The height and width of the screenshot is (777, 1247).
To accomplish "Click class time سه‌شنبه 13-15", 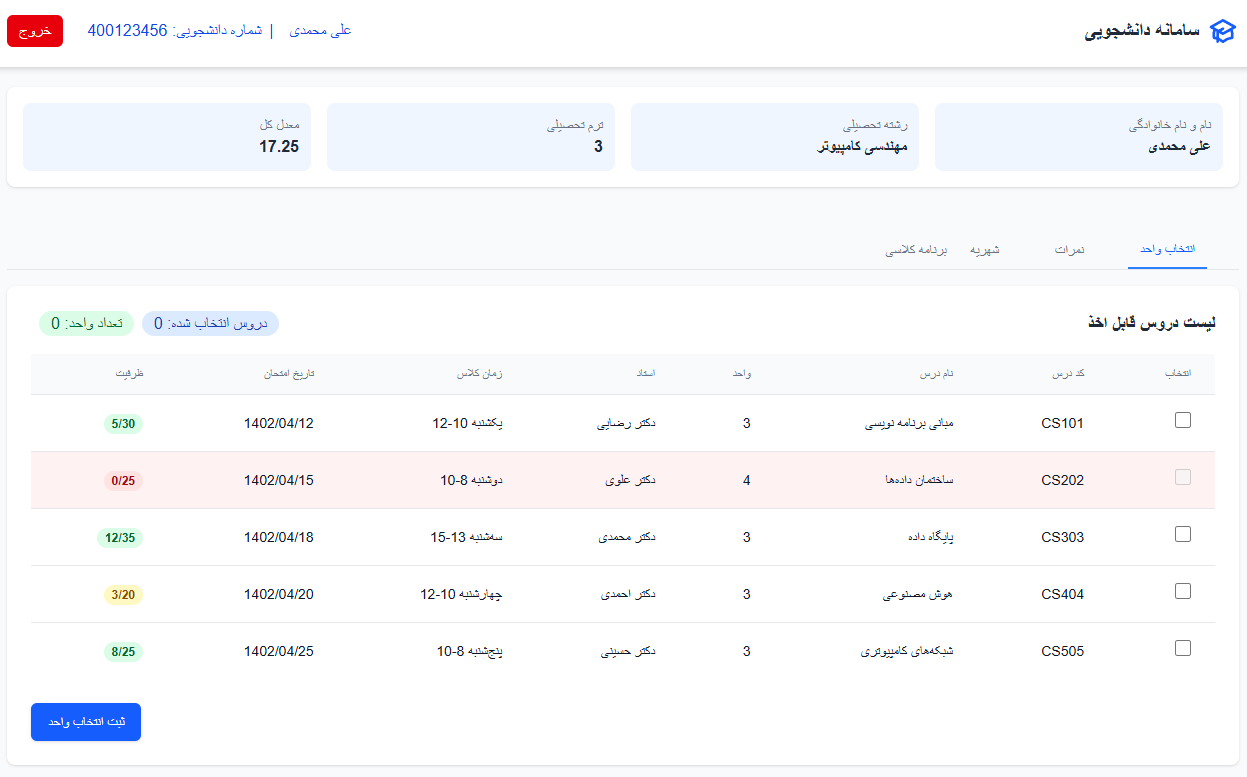I will click(x=466, y=537).
